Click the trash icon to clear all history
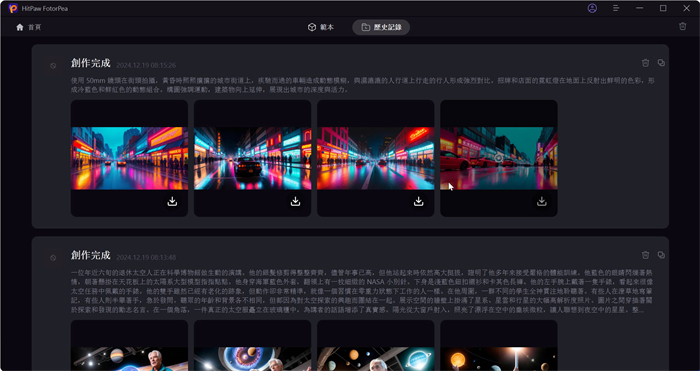The height and width of the screenshot is (371, 700). coord(682,26)
